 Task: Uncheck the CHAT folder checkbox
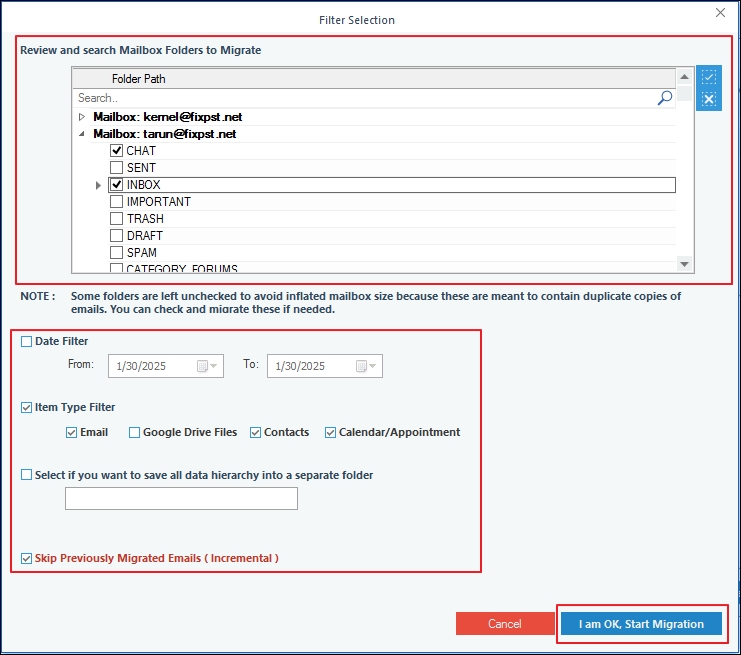116,151
